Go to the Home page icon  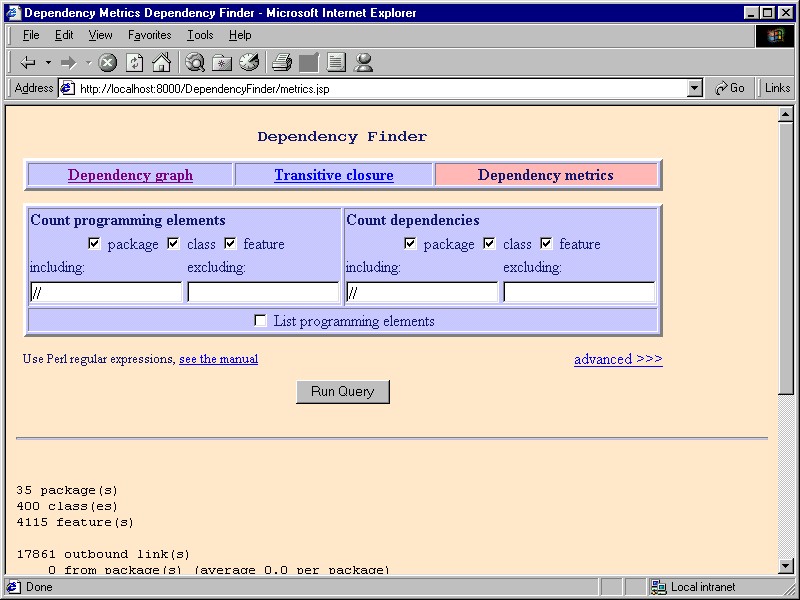click(162, 62)
